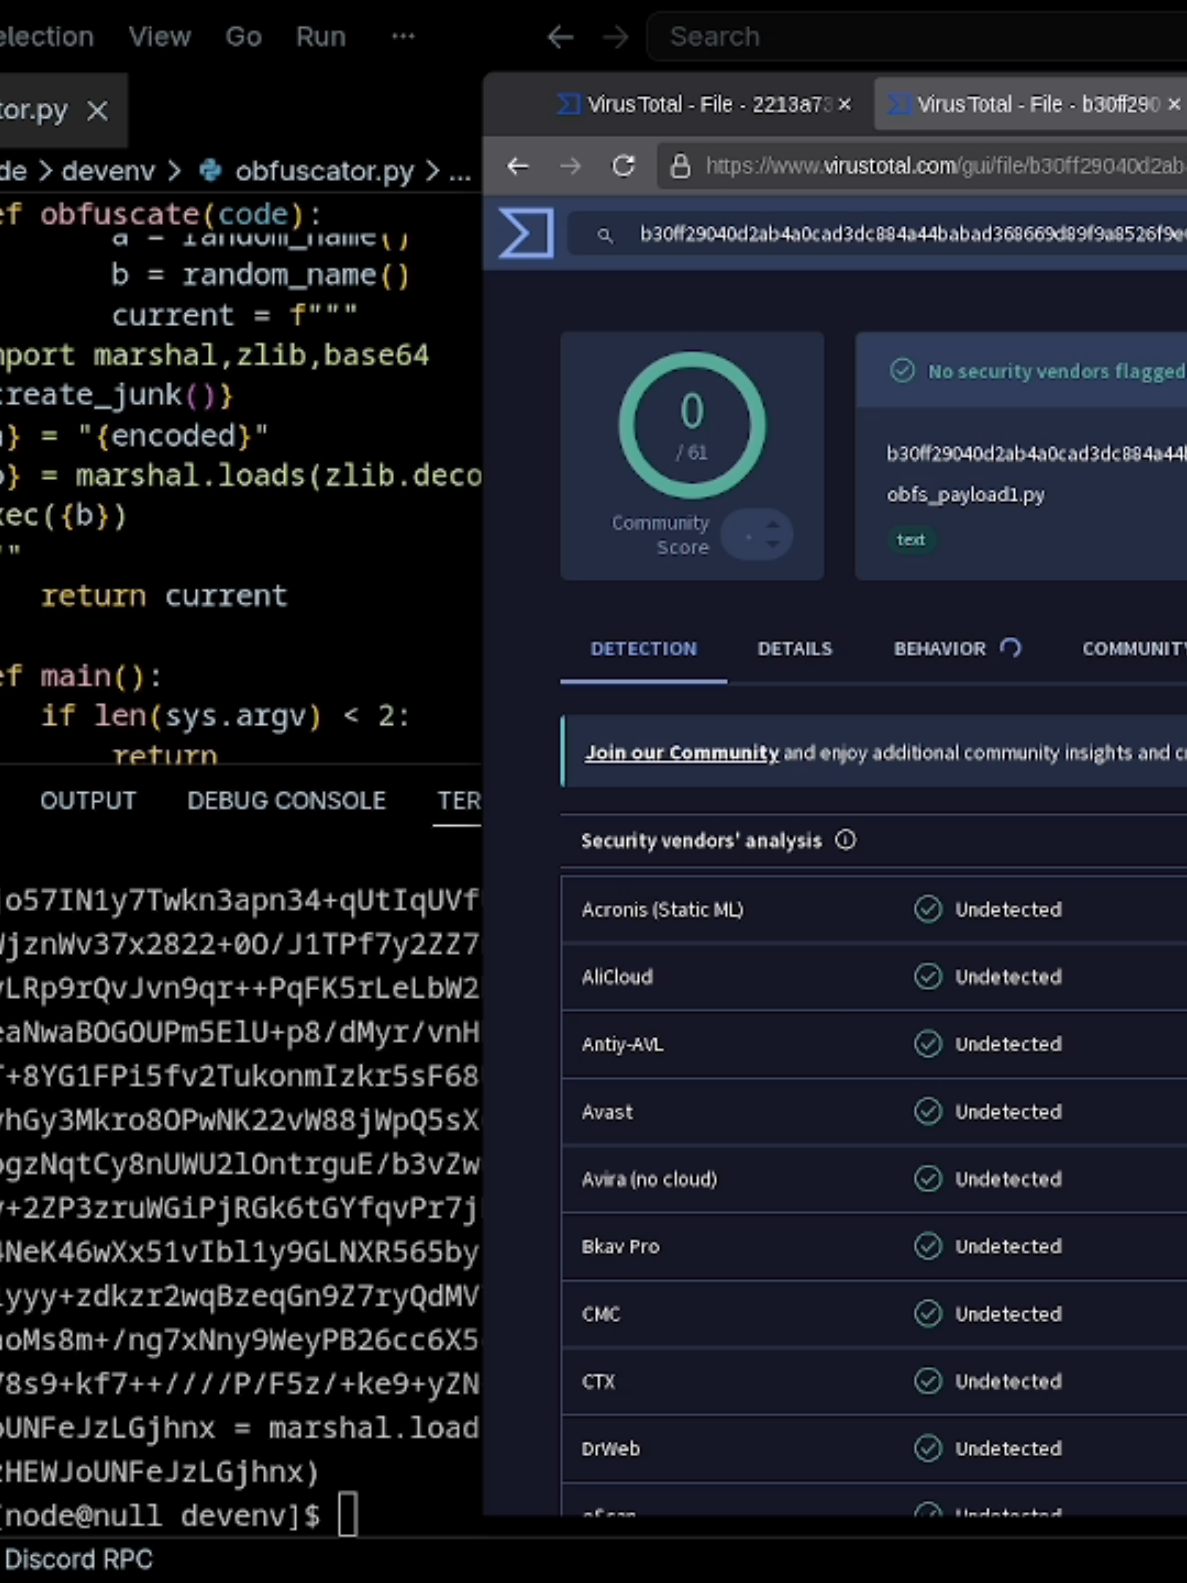Click the info icon beside Security vendors' analysis
Image resolution: width=1187 pixels, height=1583 pixels.
click(x=845, y=840)
